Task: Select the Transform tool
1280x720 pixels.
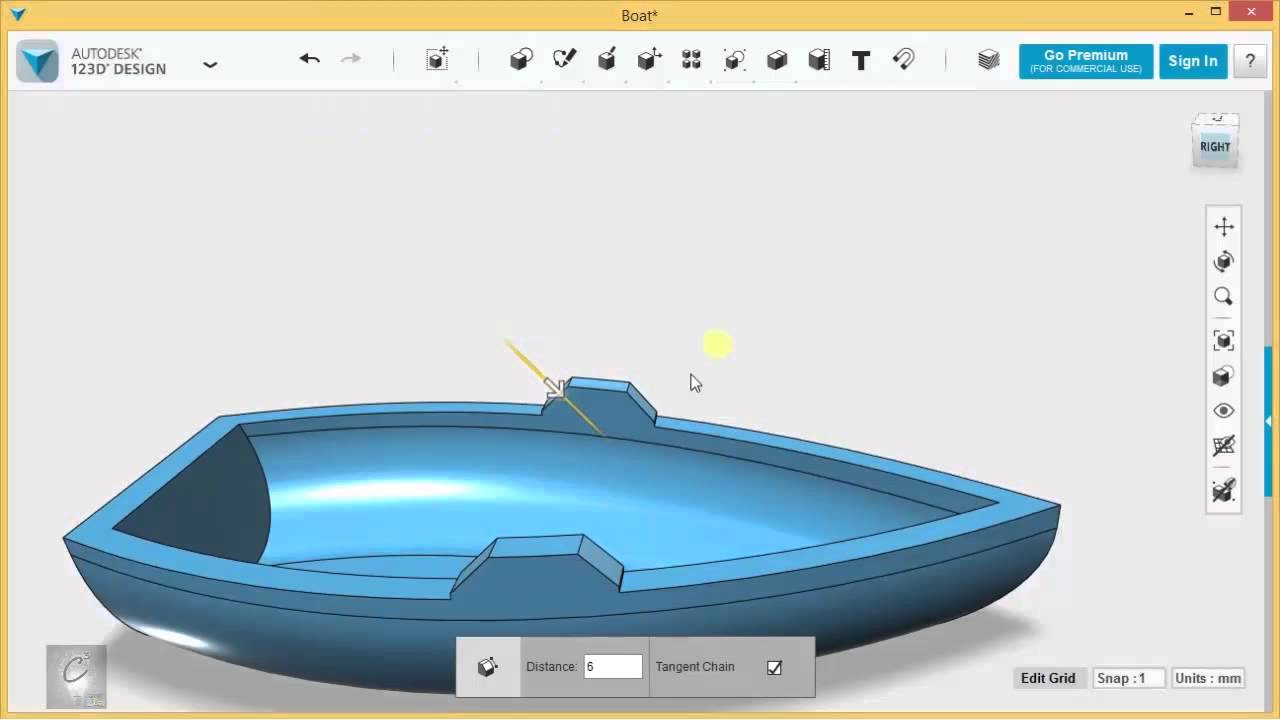Action: (437, 60)
